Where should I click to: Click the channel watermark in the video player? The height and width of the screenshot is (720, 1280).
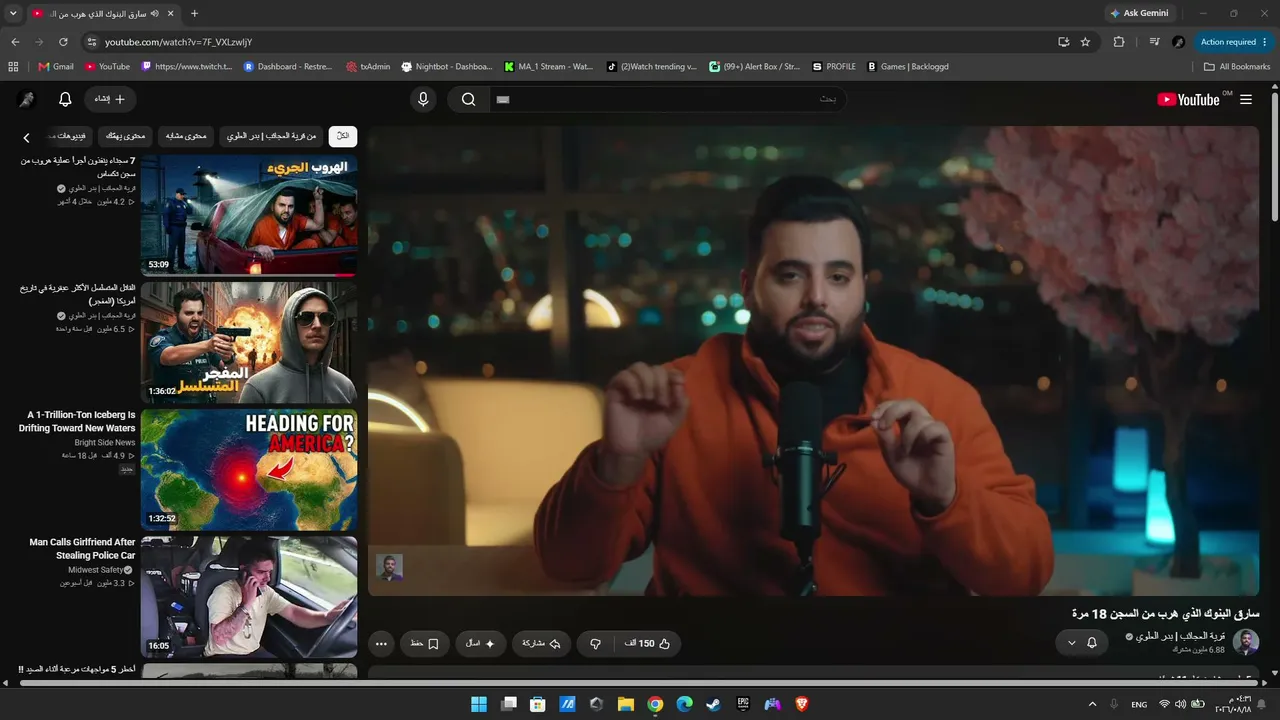389,568
